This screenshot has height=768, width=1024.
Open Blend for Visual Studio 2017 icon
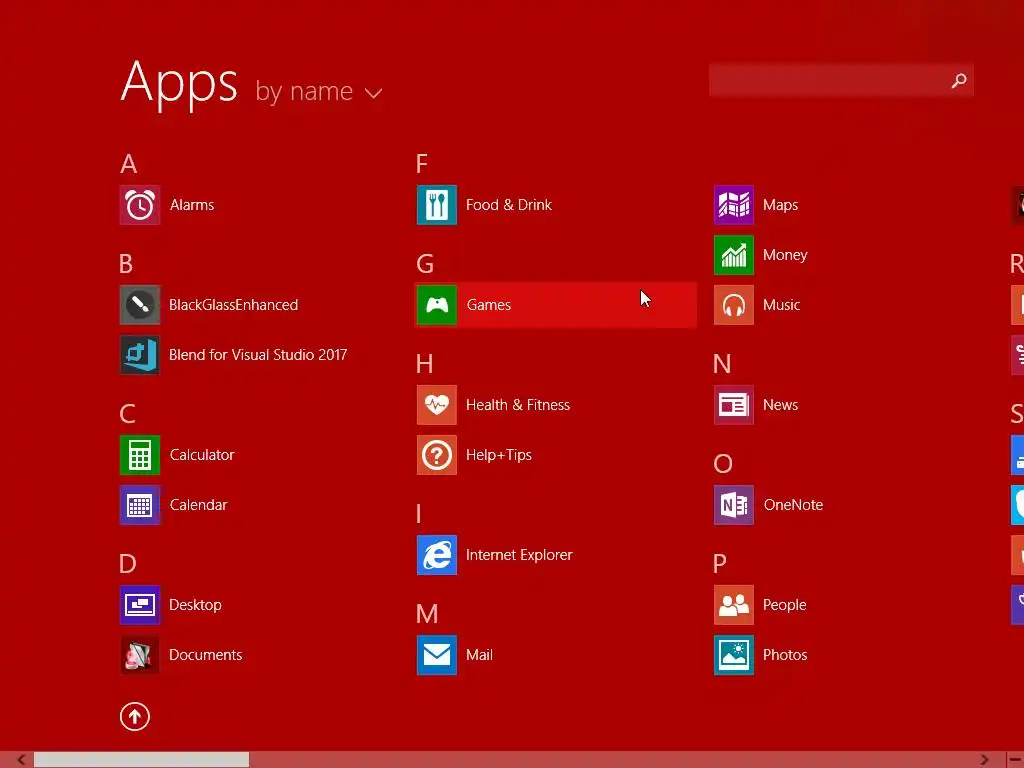point(140,355)
